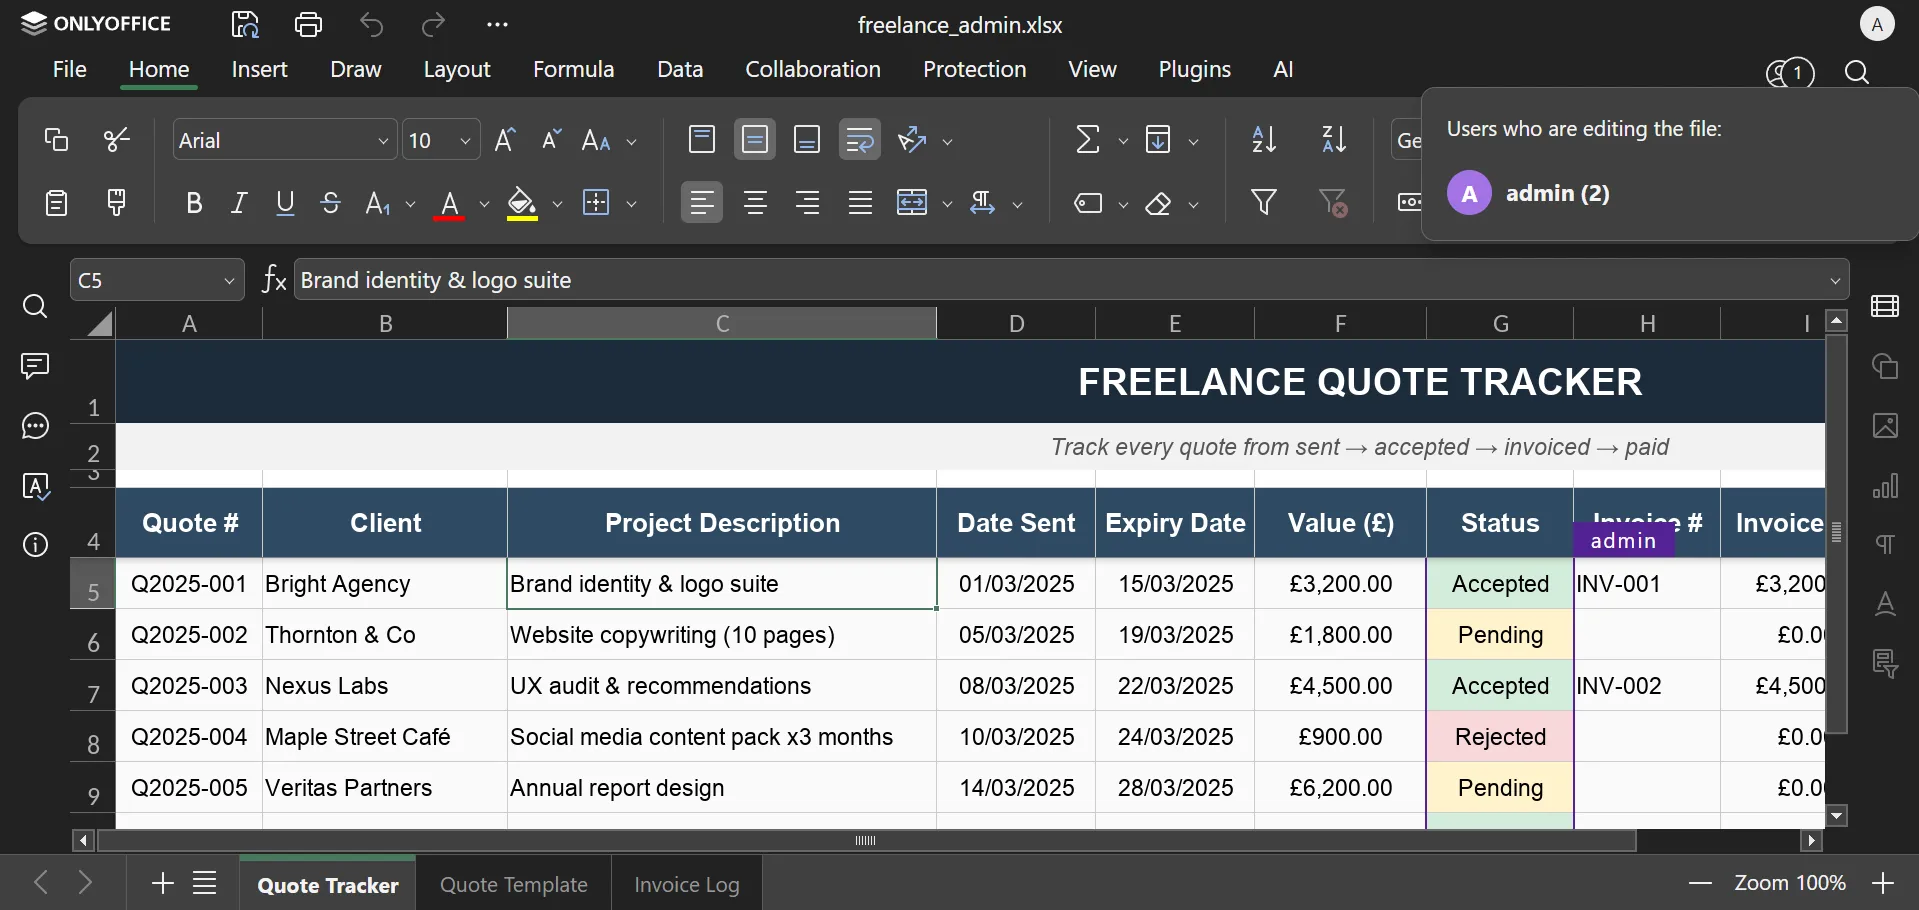This screenshot has height=910, width=1919.
Task: Open the About info icon in left sidebar
Action: coord(35,545)
